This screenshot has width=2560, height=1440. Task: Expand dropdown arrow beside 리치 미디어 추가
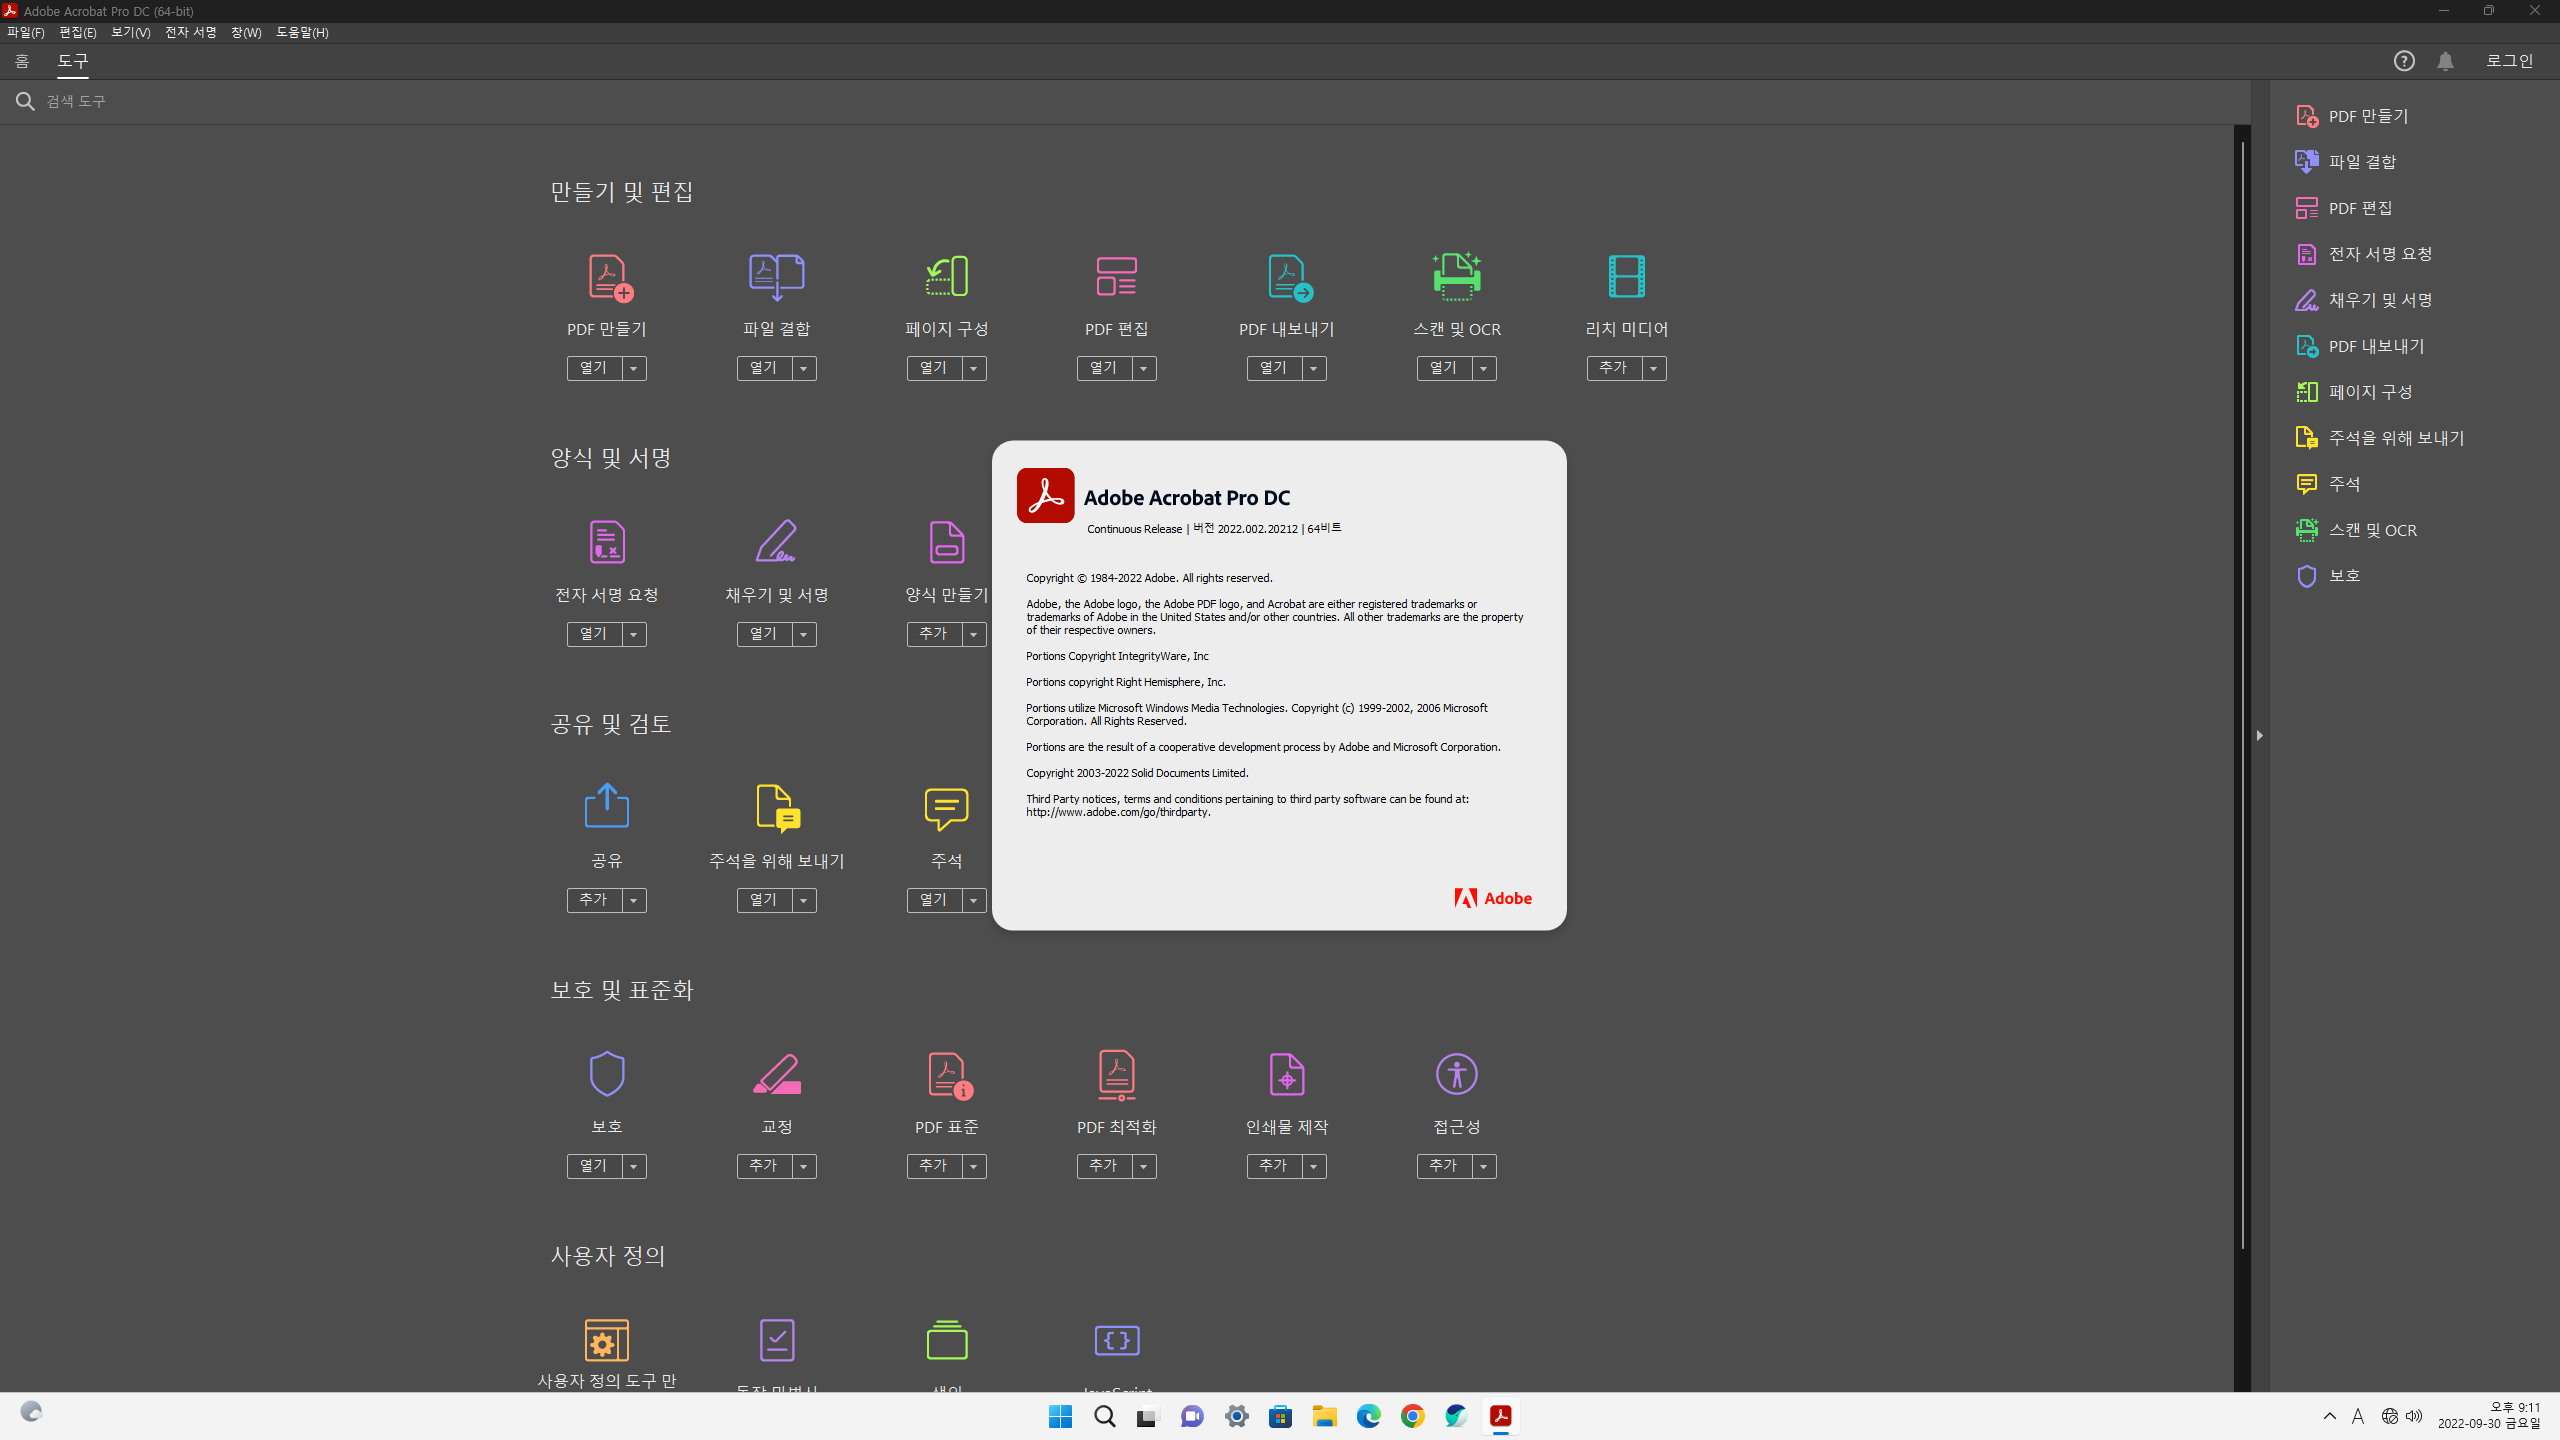[x=1653, y=369]
